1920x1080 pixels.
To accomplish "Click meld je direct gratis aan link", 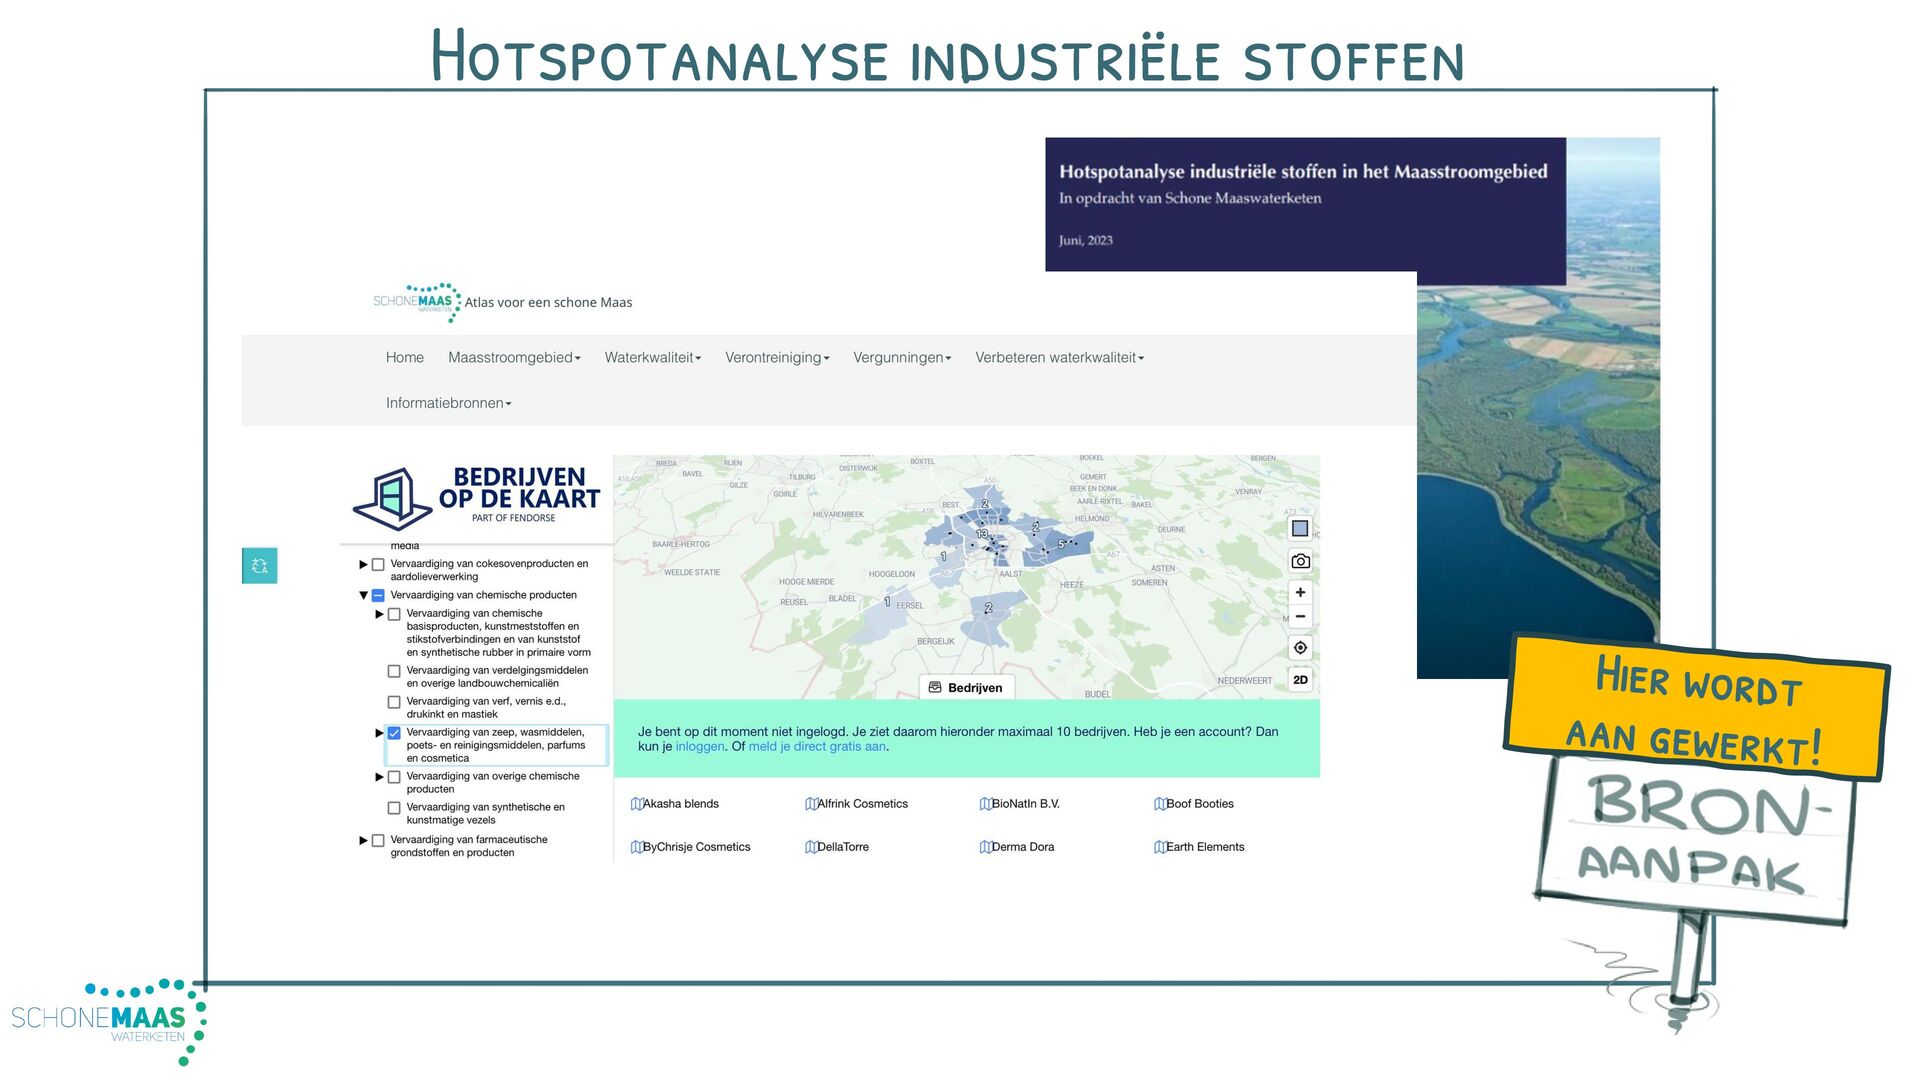I will (x=817, y=747).
